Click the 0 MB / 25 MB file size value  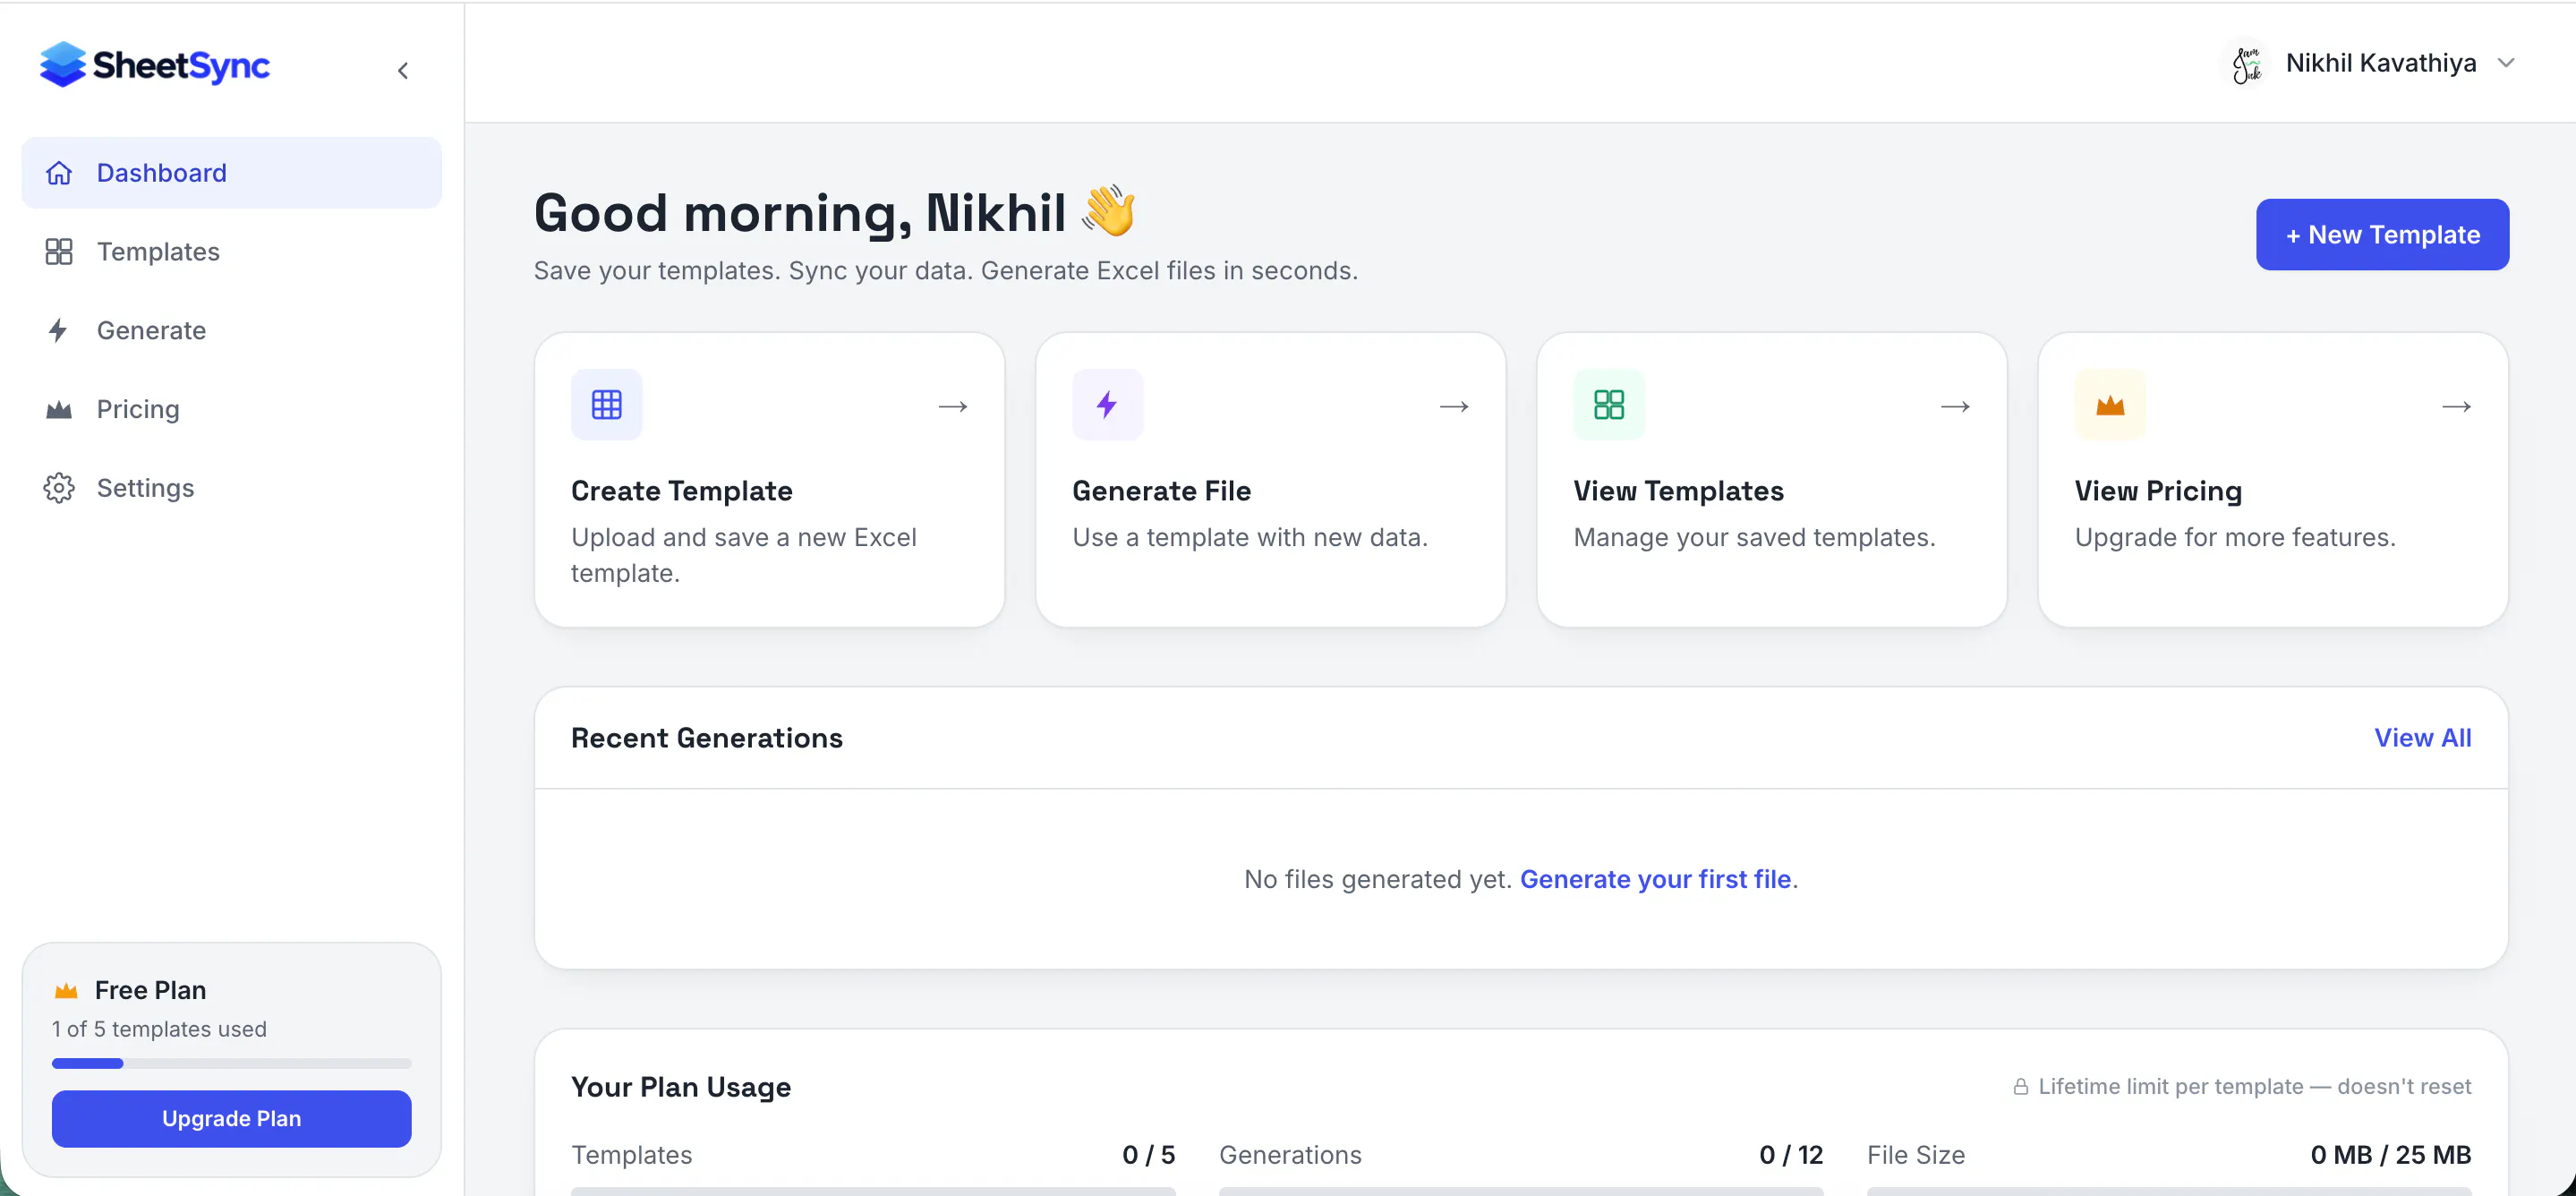click(x=2391, y=1156)
